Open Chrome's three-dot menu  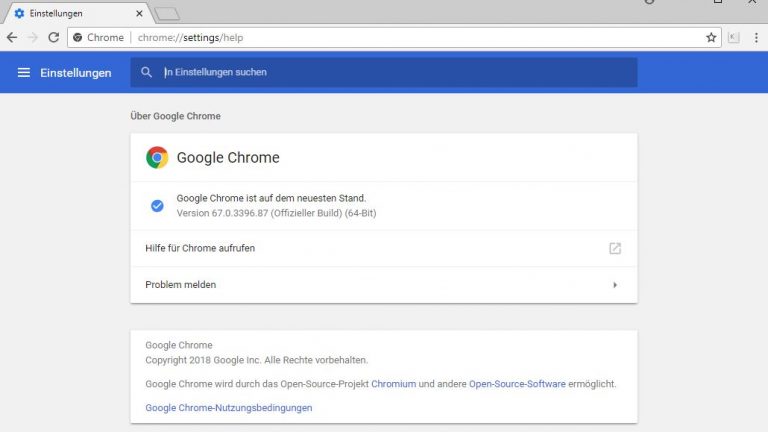click(x=754, y=37)
